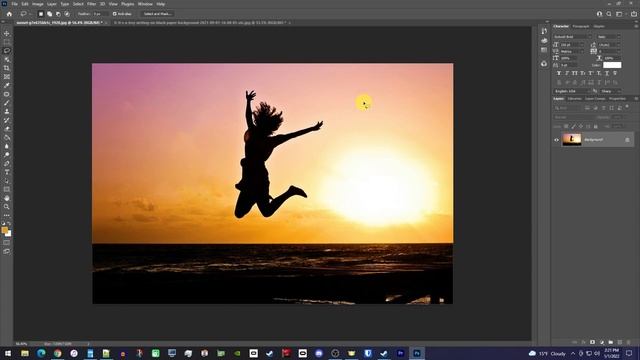
Task: Click the layer search filter field
Action: pos(567,108)
